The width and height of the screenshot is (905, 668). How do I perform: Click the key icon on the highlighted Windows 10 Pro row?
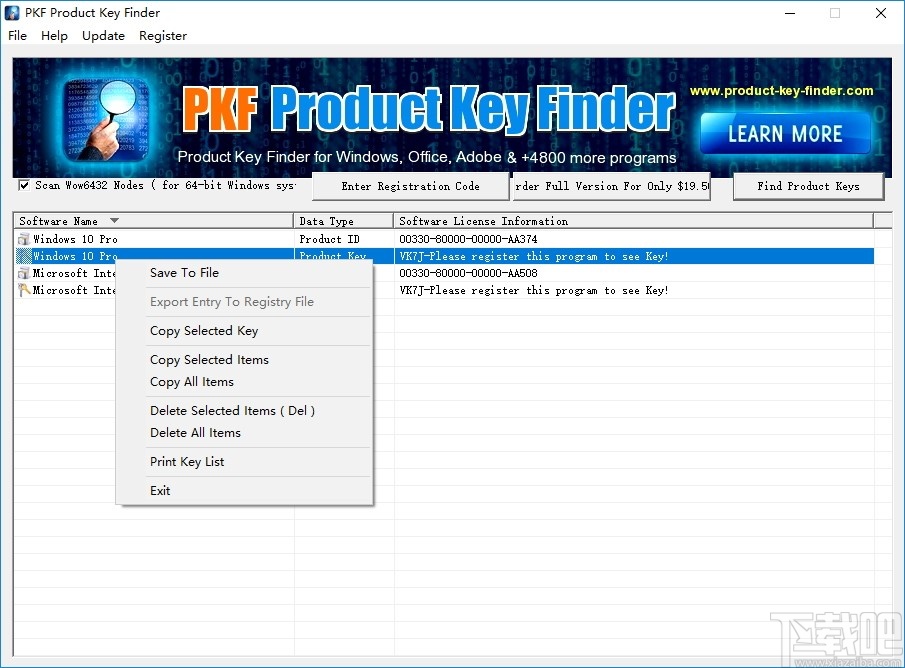pyautogui.click(x=23, y=256)
